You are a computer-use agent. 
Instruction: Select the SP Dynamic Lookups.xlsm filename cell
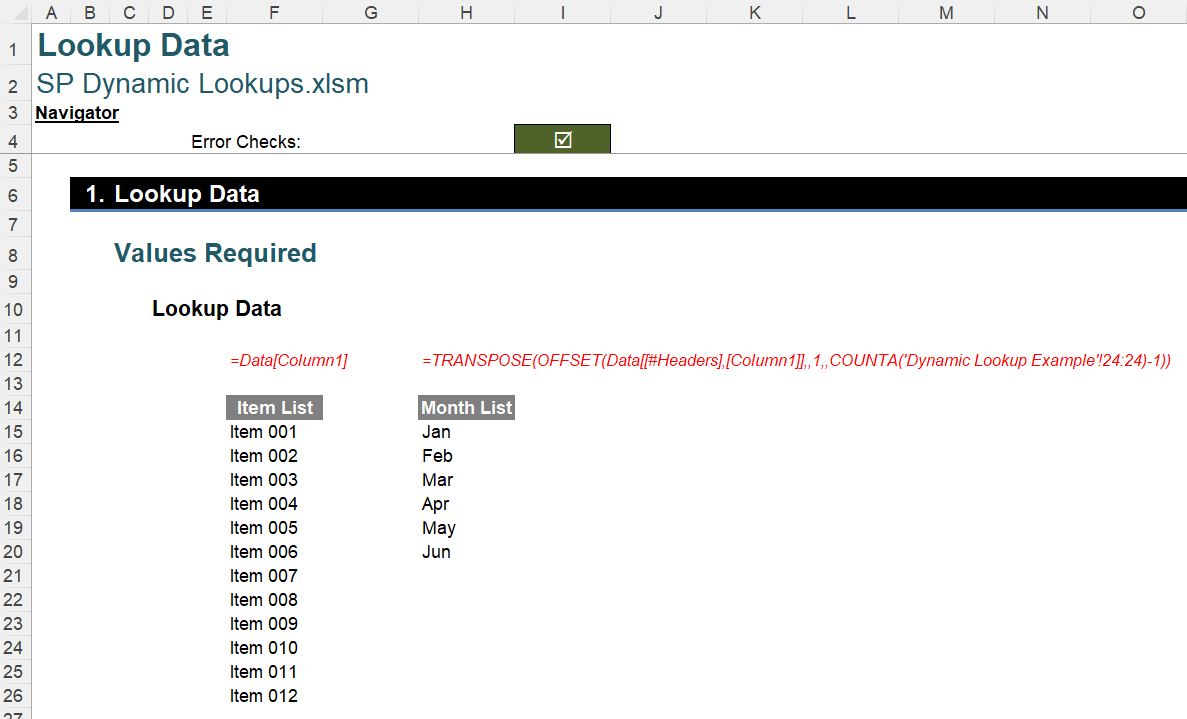[x=202, y=84]
